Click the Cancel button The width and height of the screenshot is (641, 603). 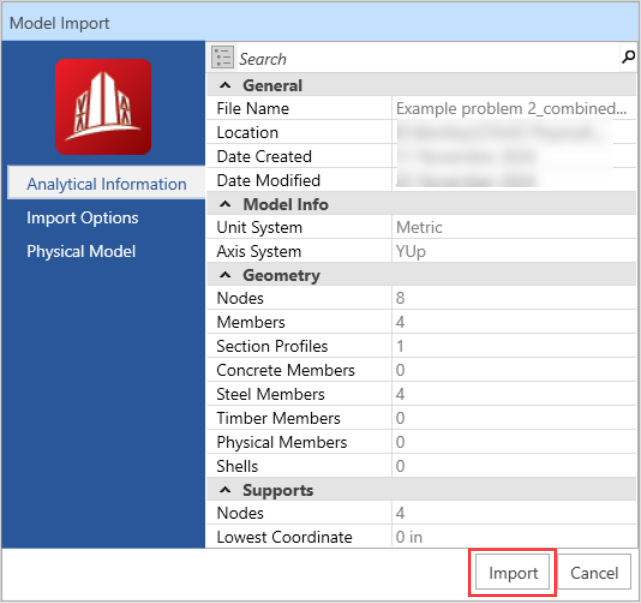pyautogui.click(x=594, y=572)
